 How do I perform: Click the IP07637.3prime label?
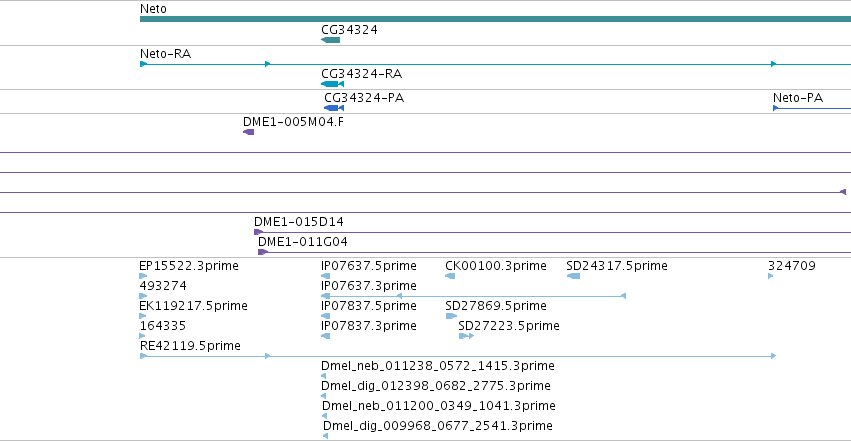click(x=369, y=285)
